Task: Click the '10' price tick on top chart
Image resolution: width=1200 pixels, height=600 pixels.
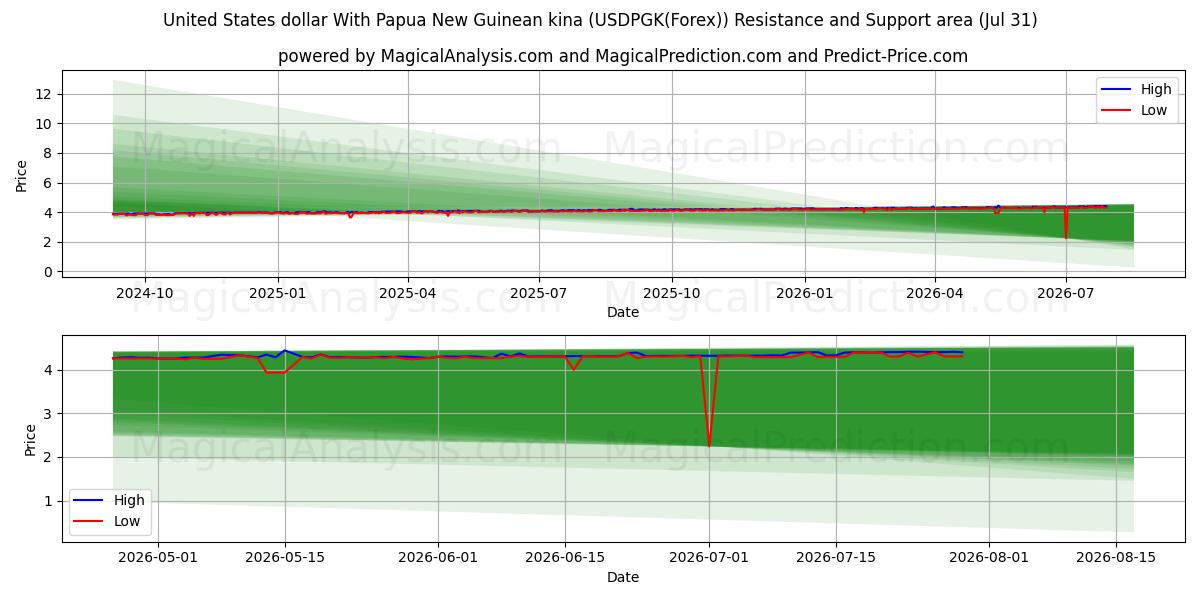Action: (45, 124)
